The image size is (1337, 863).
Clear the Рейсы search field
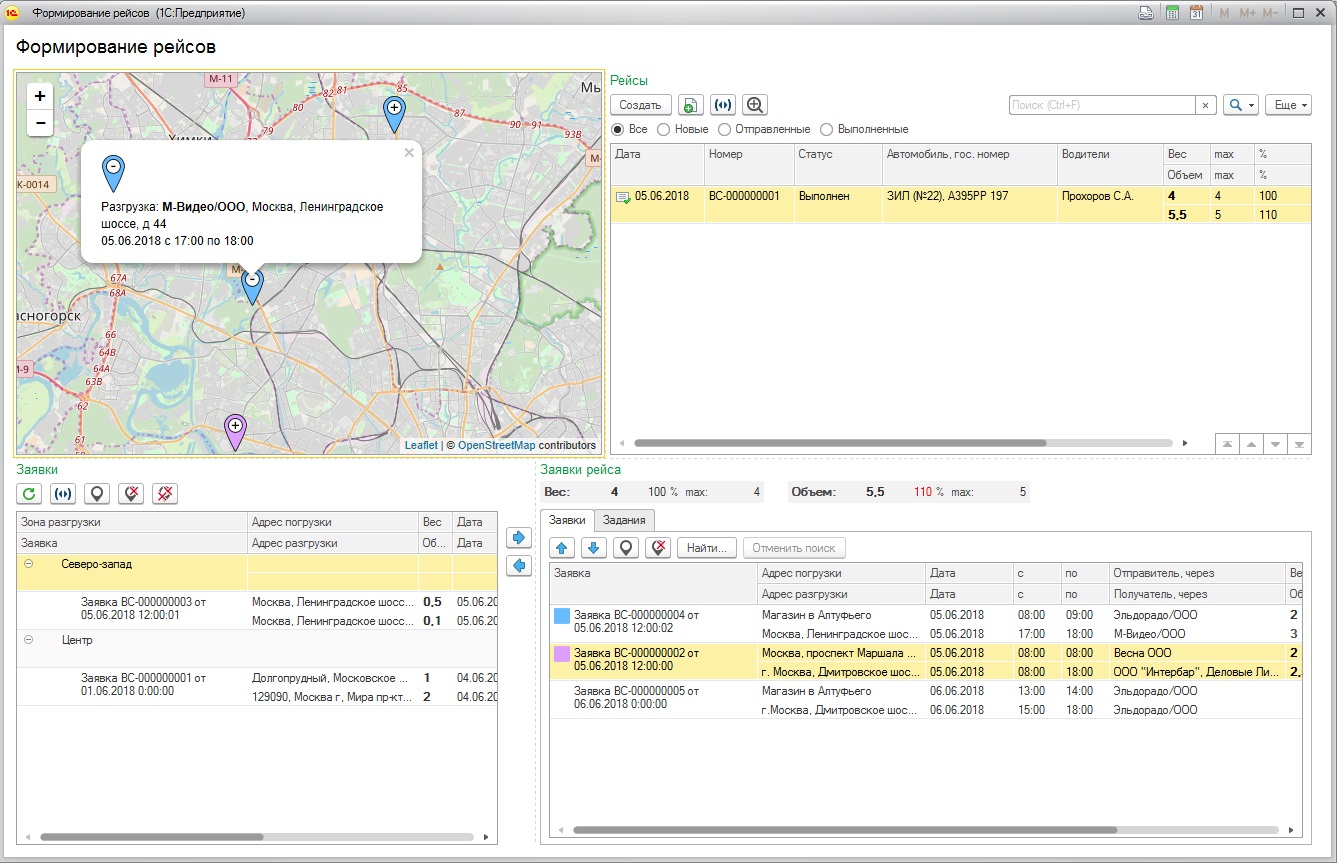pyautogui.click(x=1206, y=105)
